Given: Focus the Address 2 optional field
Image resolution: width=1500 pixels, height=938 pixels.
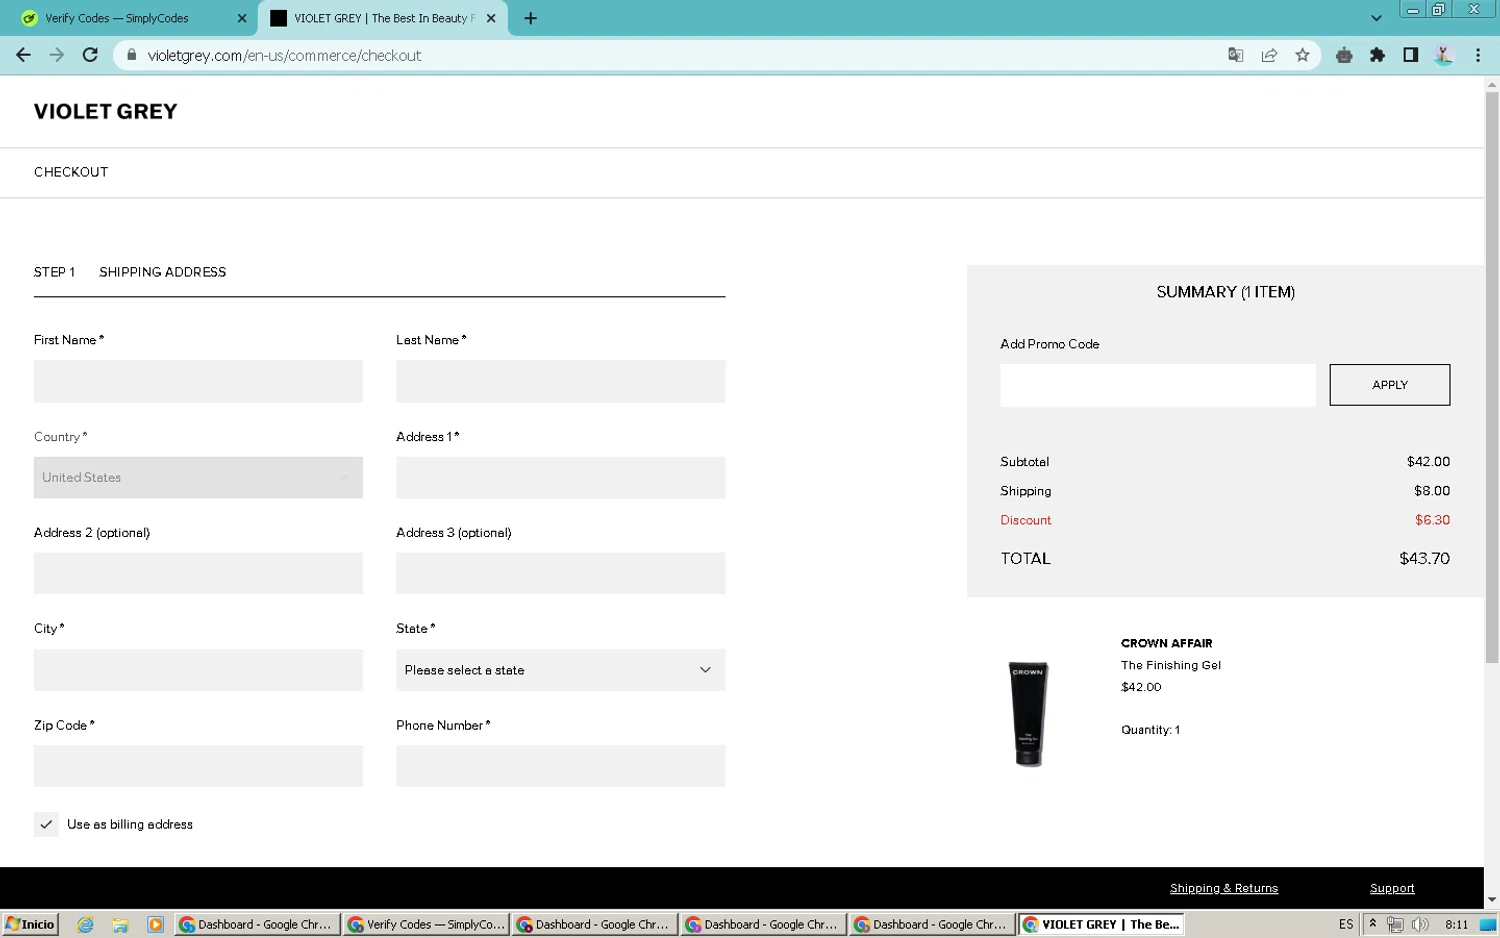Looking at the screenshot, I should (198, 573).
